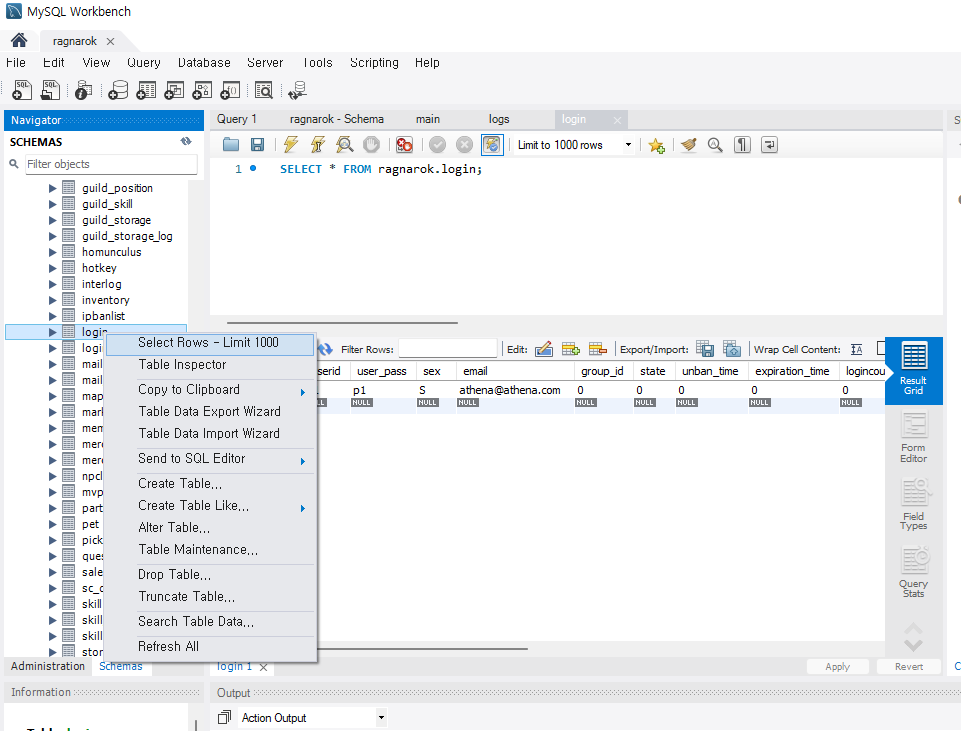961x731 pixels.
Task: Click the Apply button
Action: click(837, 667)
